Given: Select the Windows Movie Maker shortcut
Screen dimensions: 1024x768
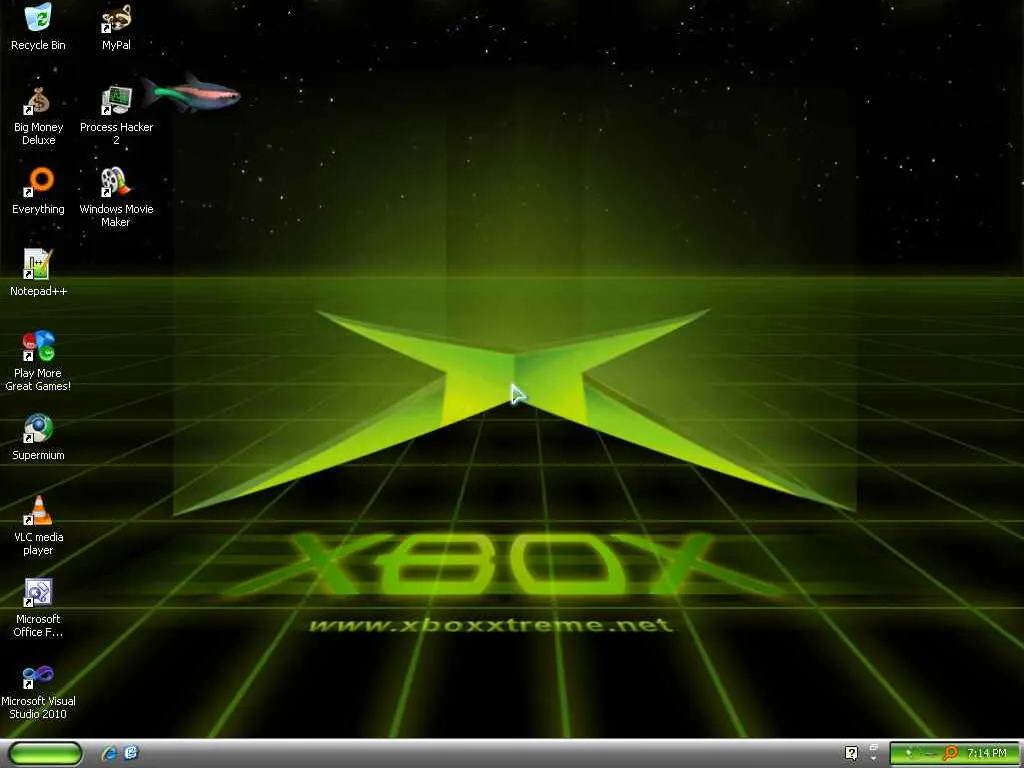Looking at the screenshot, I should 116,197.
